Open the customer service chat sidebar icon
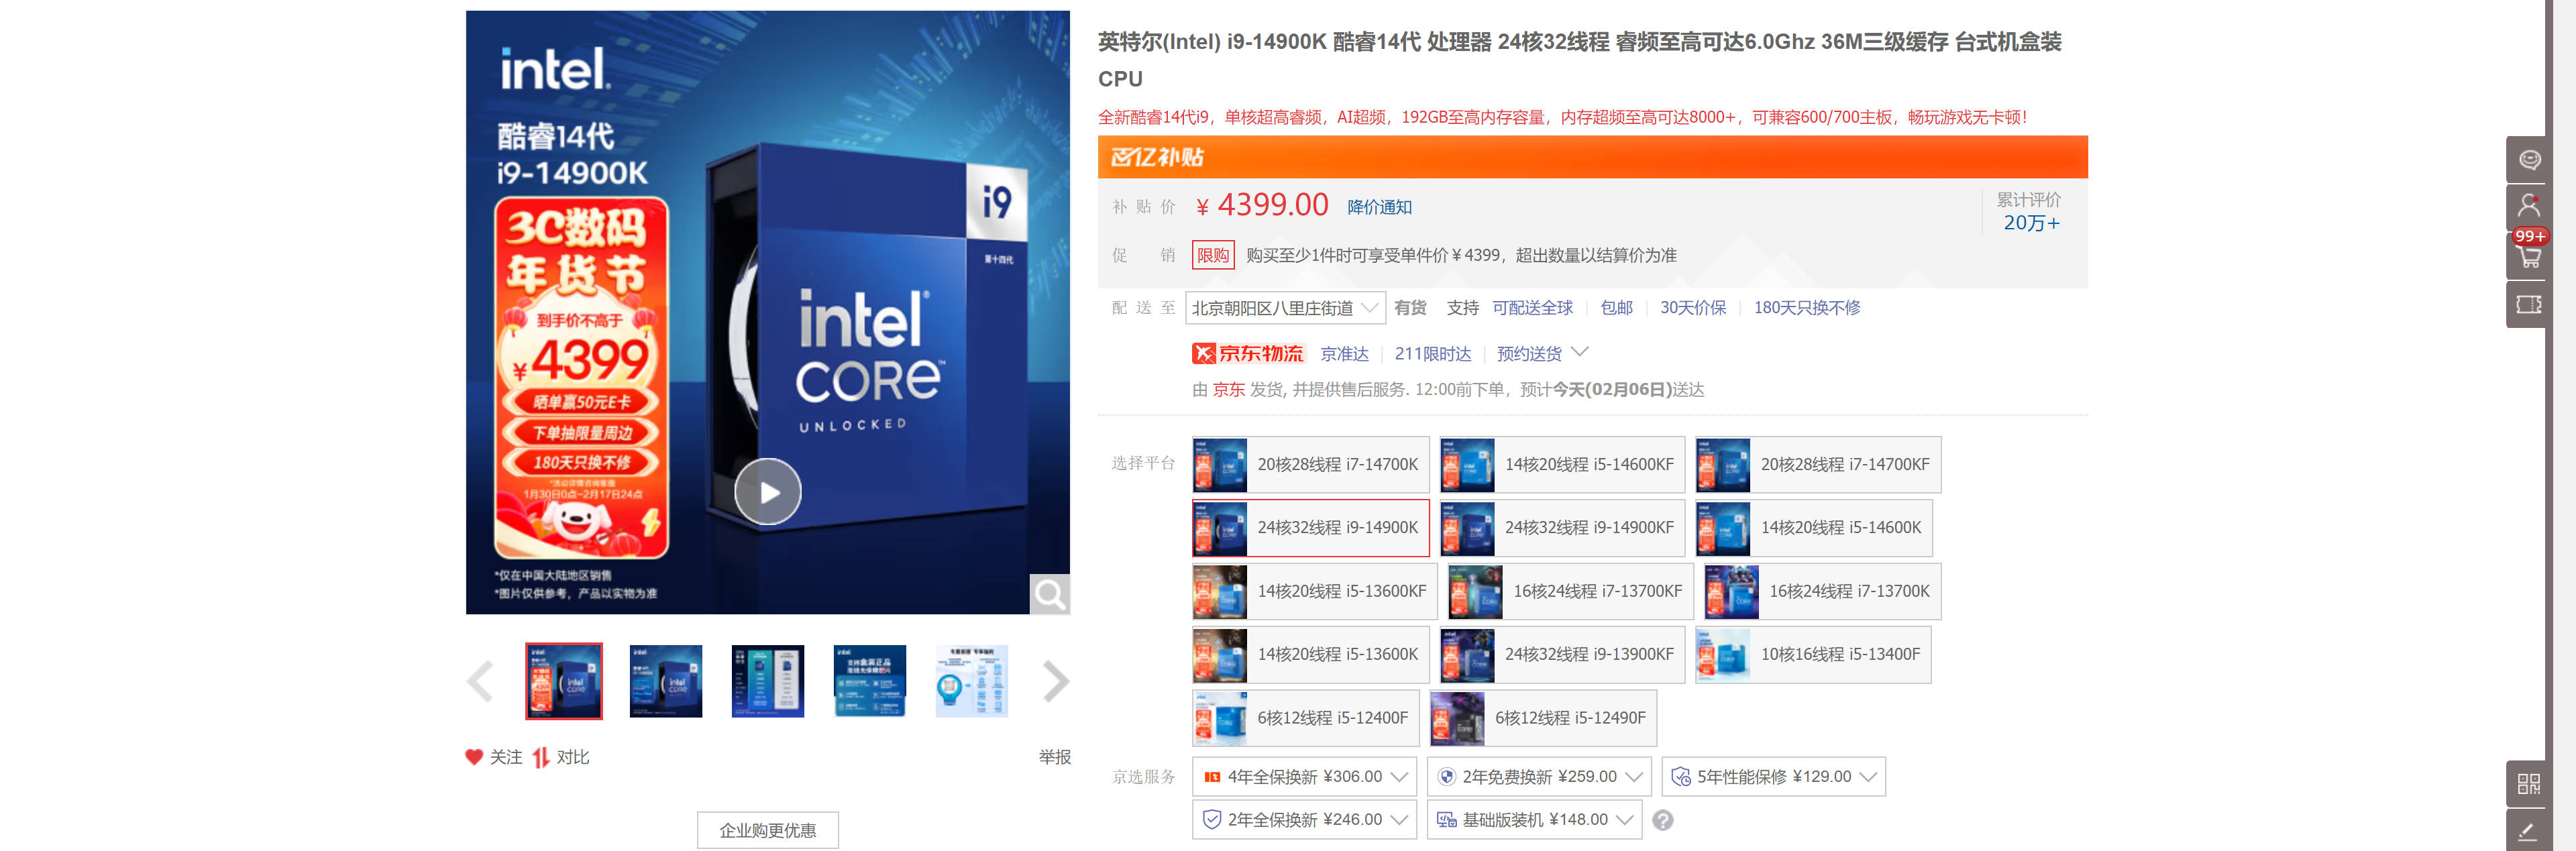 tap(2528, 160)
